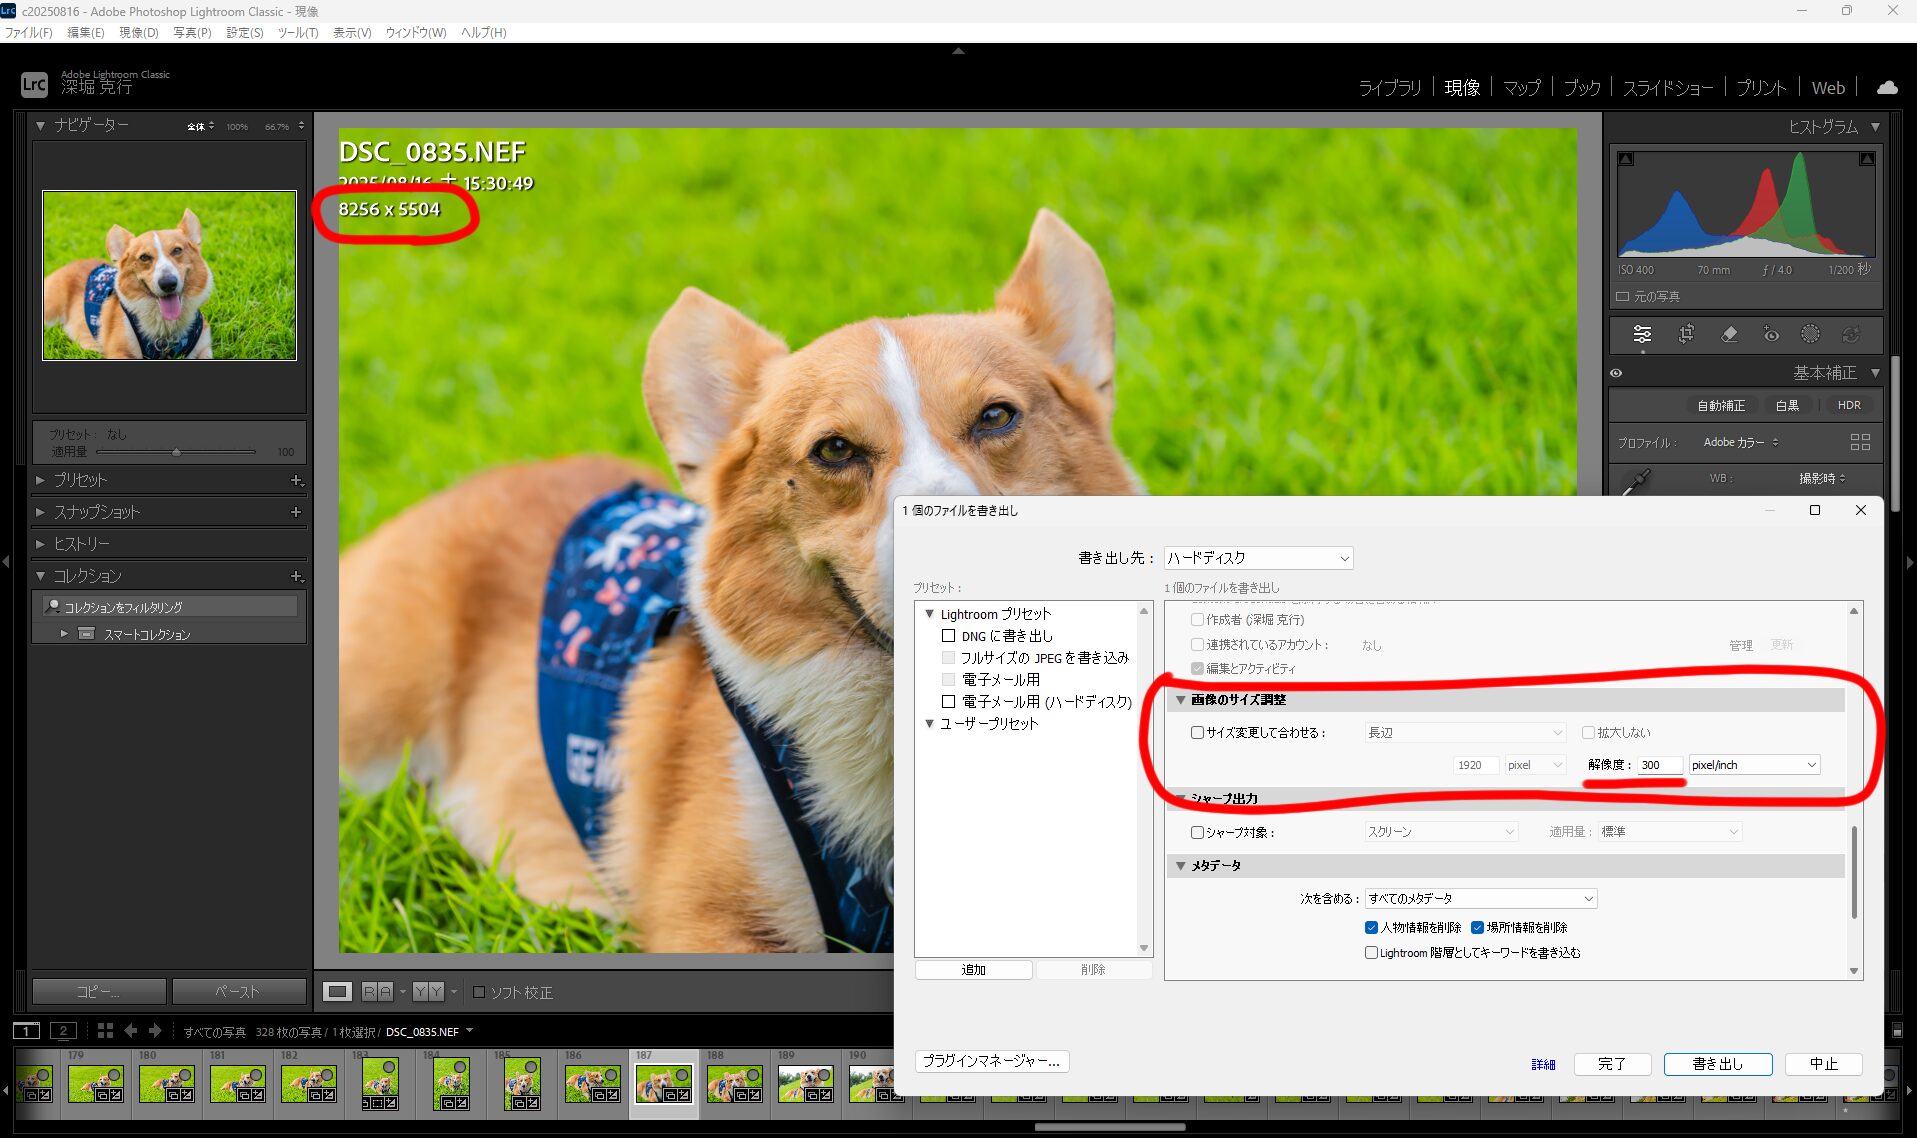
Task: Open the 写真(P) menu
Action: coord(192,32)
